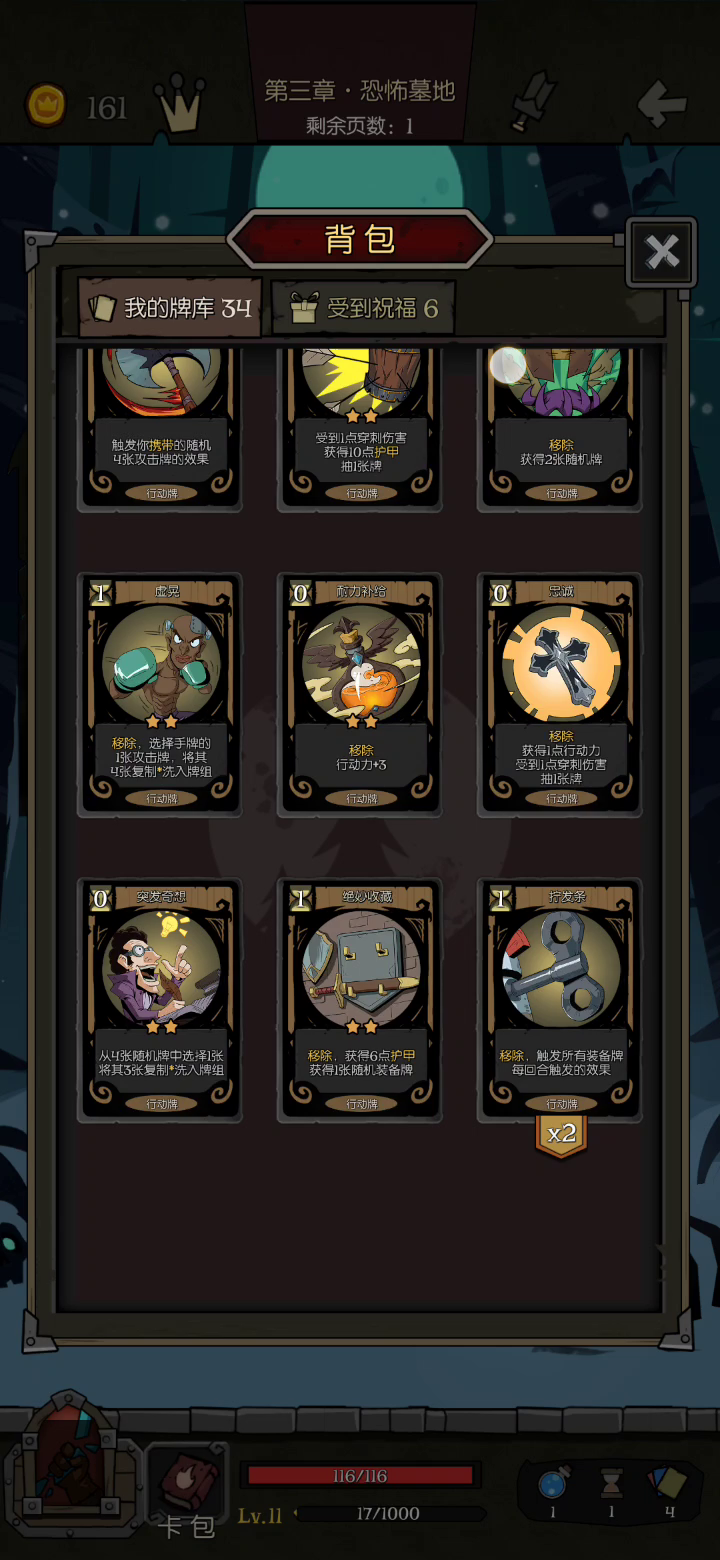
Task: Tap the axe card at top left
Action: click(160, 425)
